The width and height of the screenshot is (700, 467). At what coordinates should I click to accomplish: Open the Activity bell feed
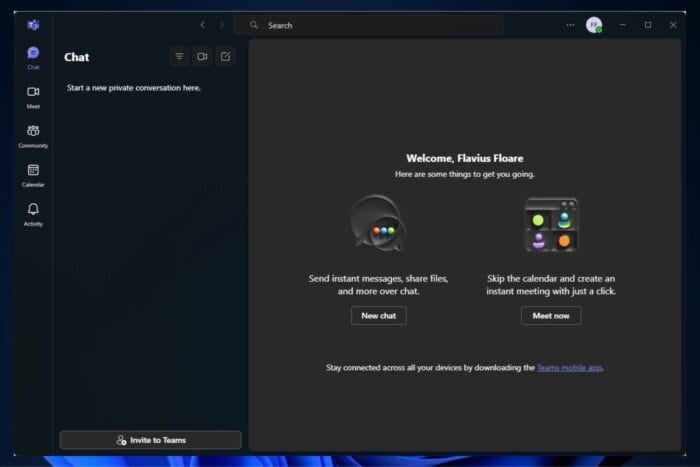coord(33,215)
